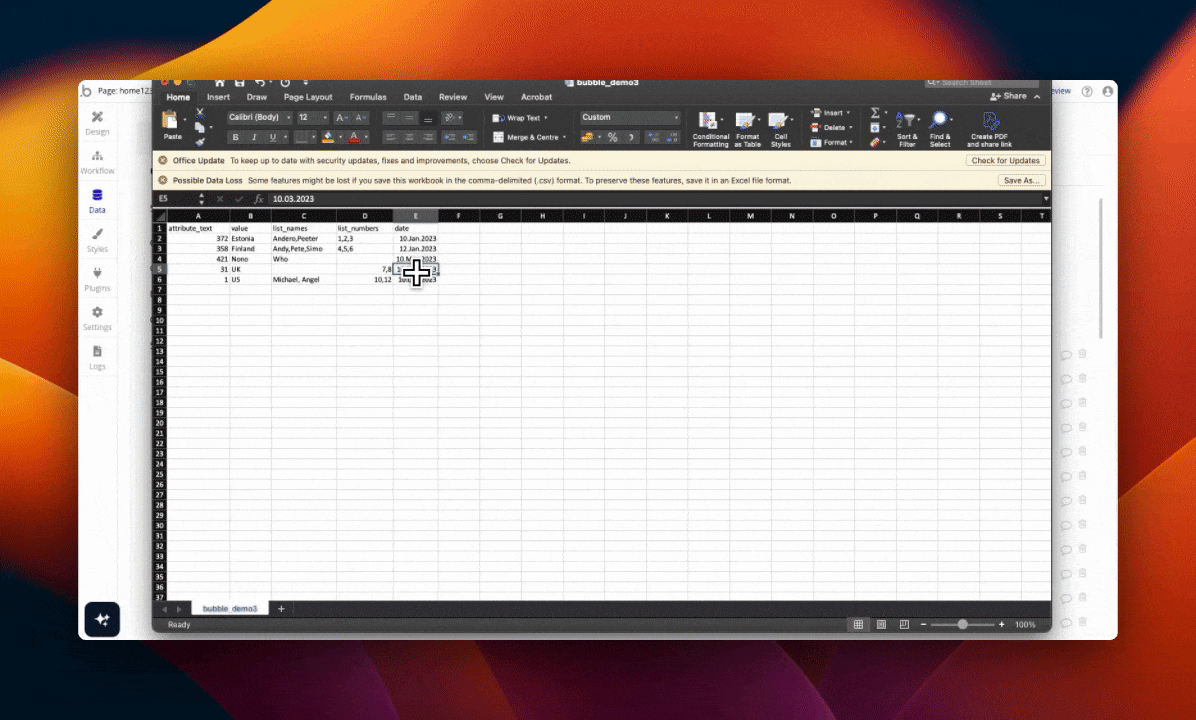Click the Check for Updates button
Image resolution: width=1196 pixels, height=720 pixels.
click(x=1005, y=160)
